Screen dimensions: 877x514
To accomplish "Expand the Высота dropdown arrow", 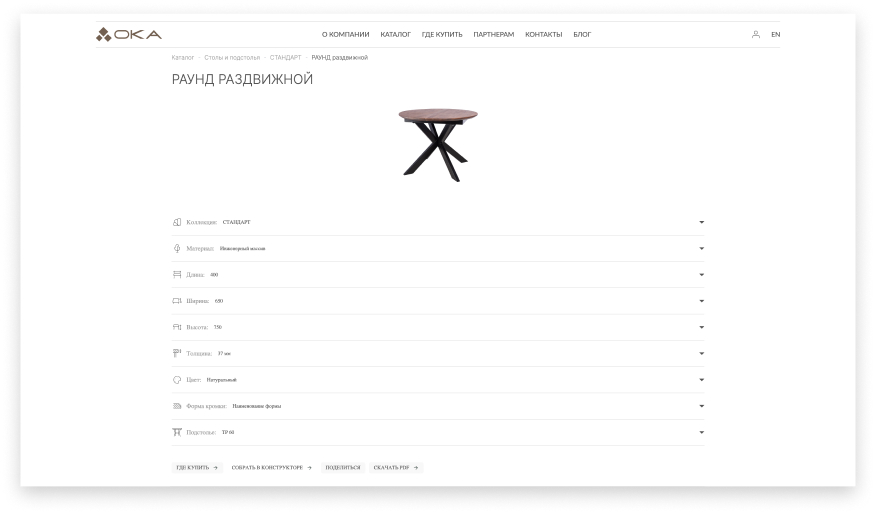I will (701, 327).
